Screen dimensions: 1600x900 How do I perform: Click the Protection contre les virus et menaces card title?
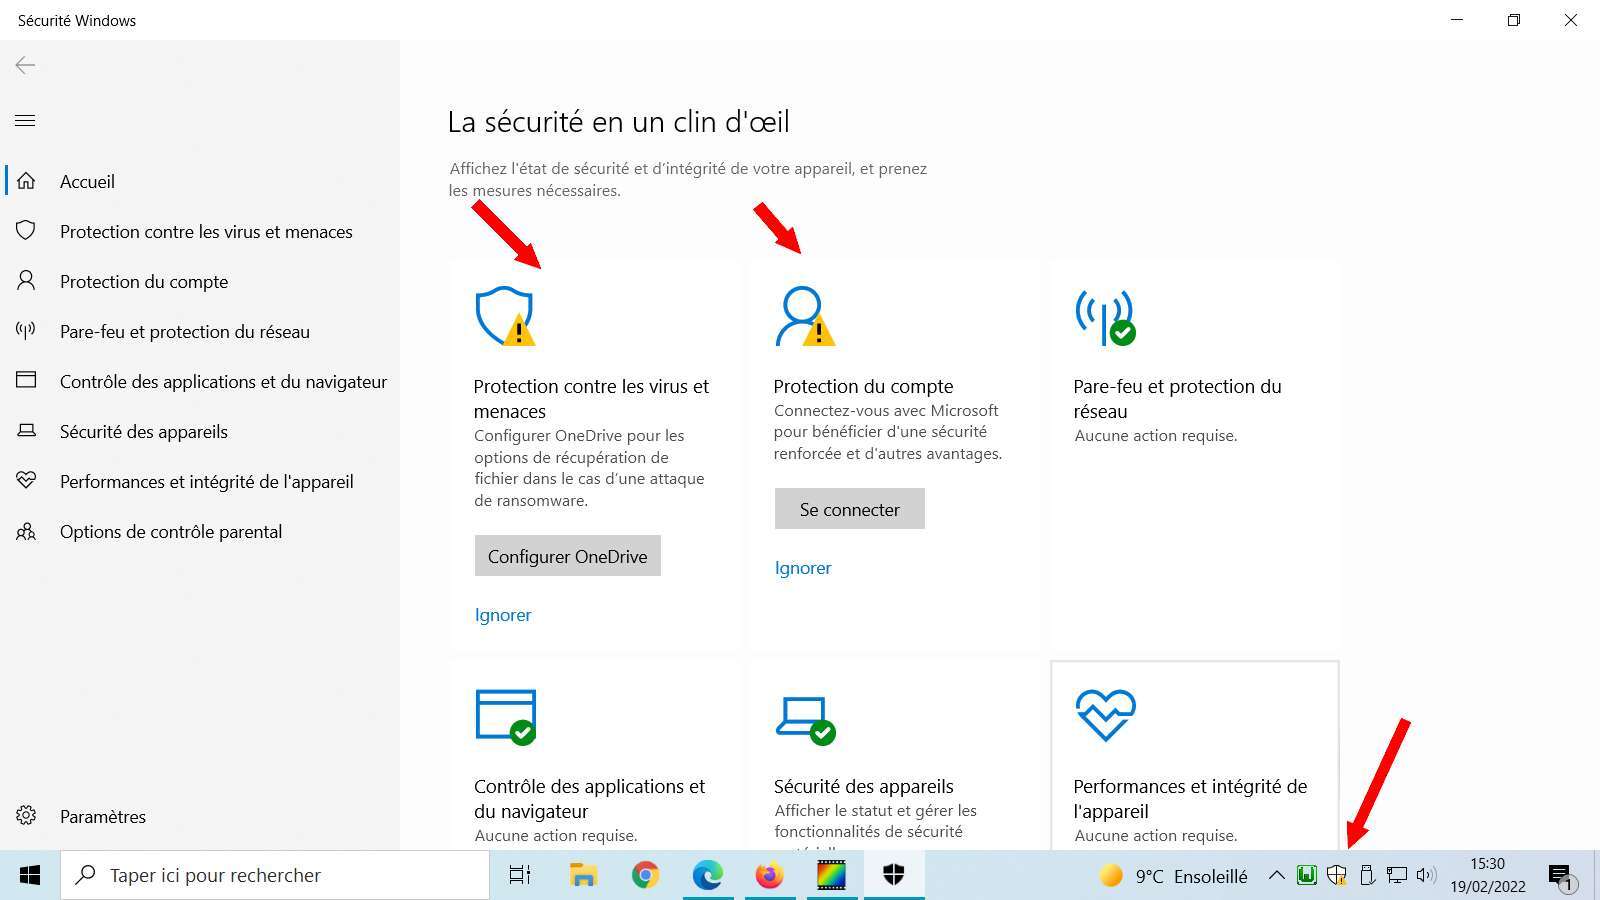coord(591,398)
